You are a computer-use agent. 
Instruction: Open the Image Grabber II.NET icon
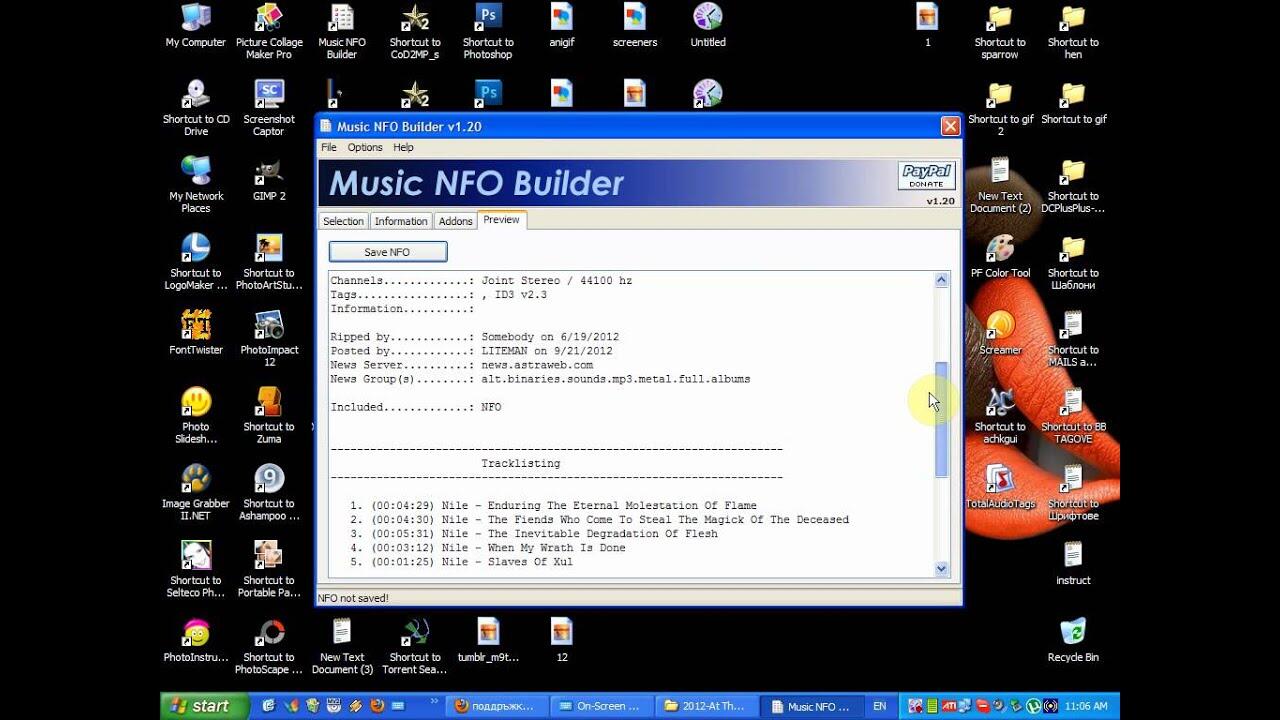pyautogui.click(x=196, y=481)
